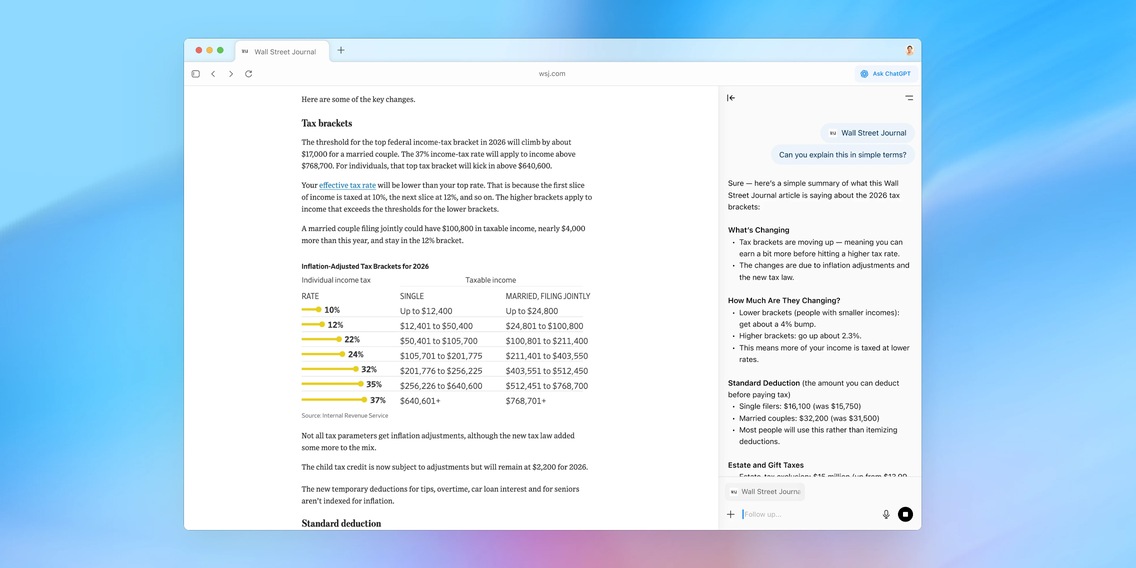Open a new tab with the plus button

(x=341, y=50)
